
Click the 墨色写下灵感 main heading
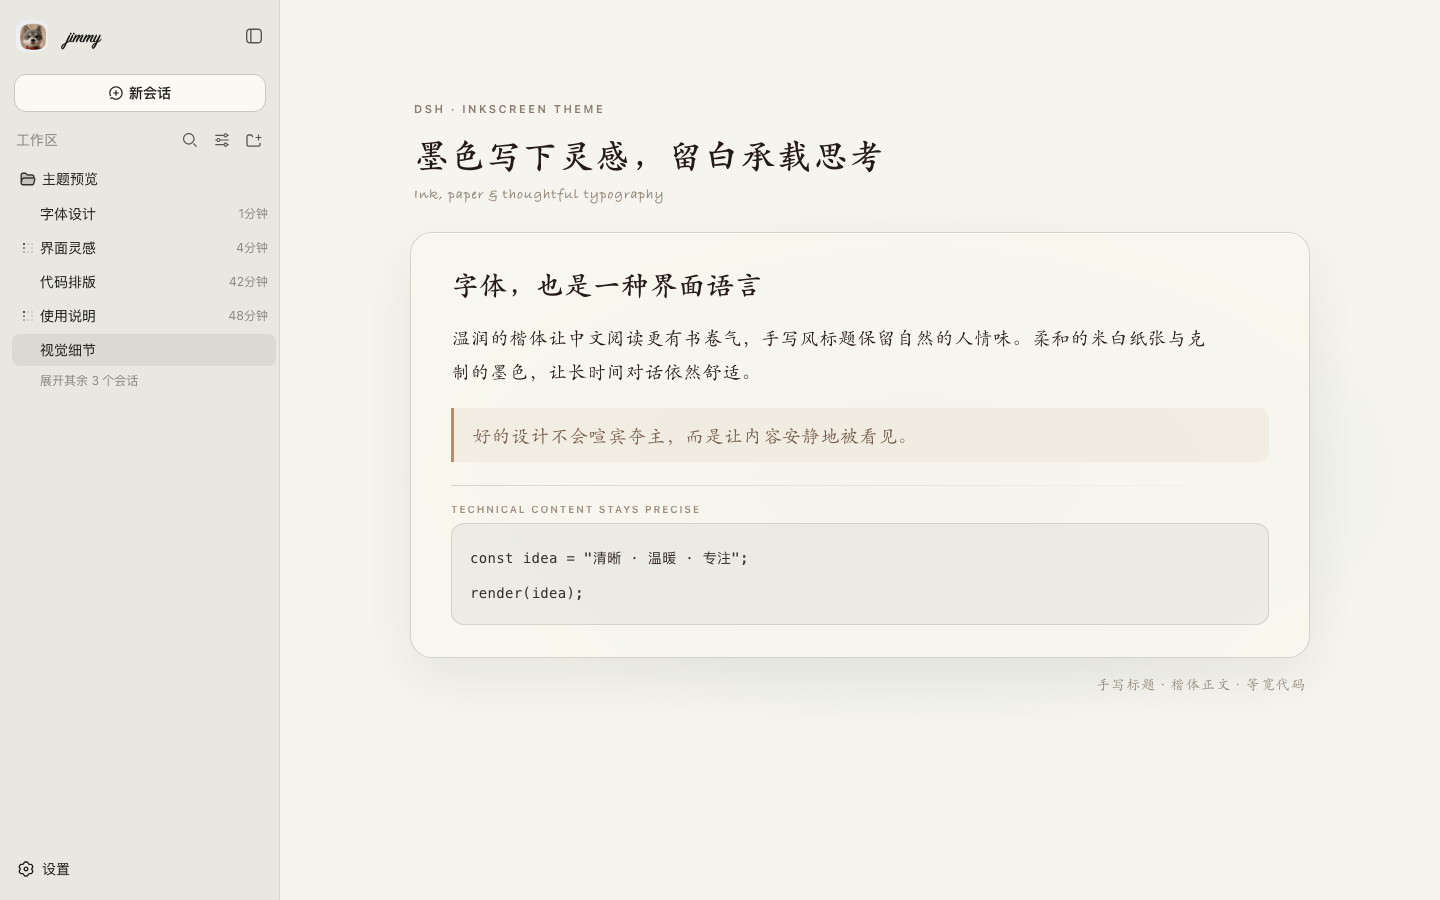[x=649, y=157]
